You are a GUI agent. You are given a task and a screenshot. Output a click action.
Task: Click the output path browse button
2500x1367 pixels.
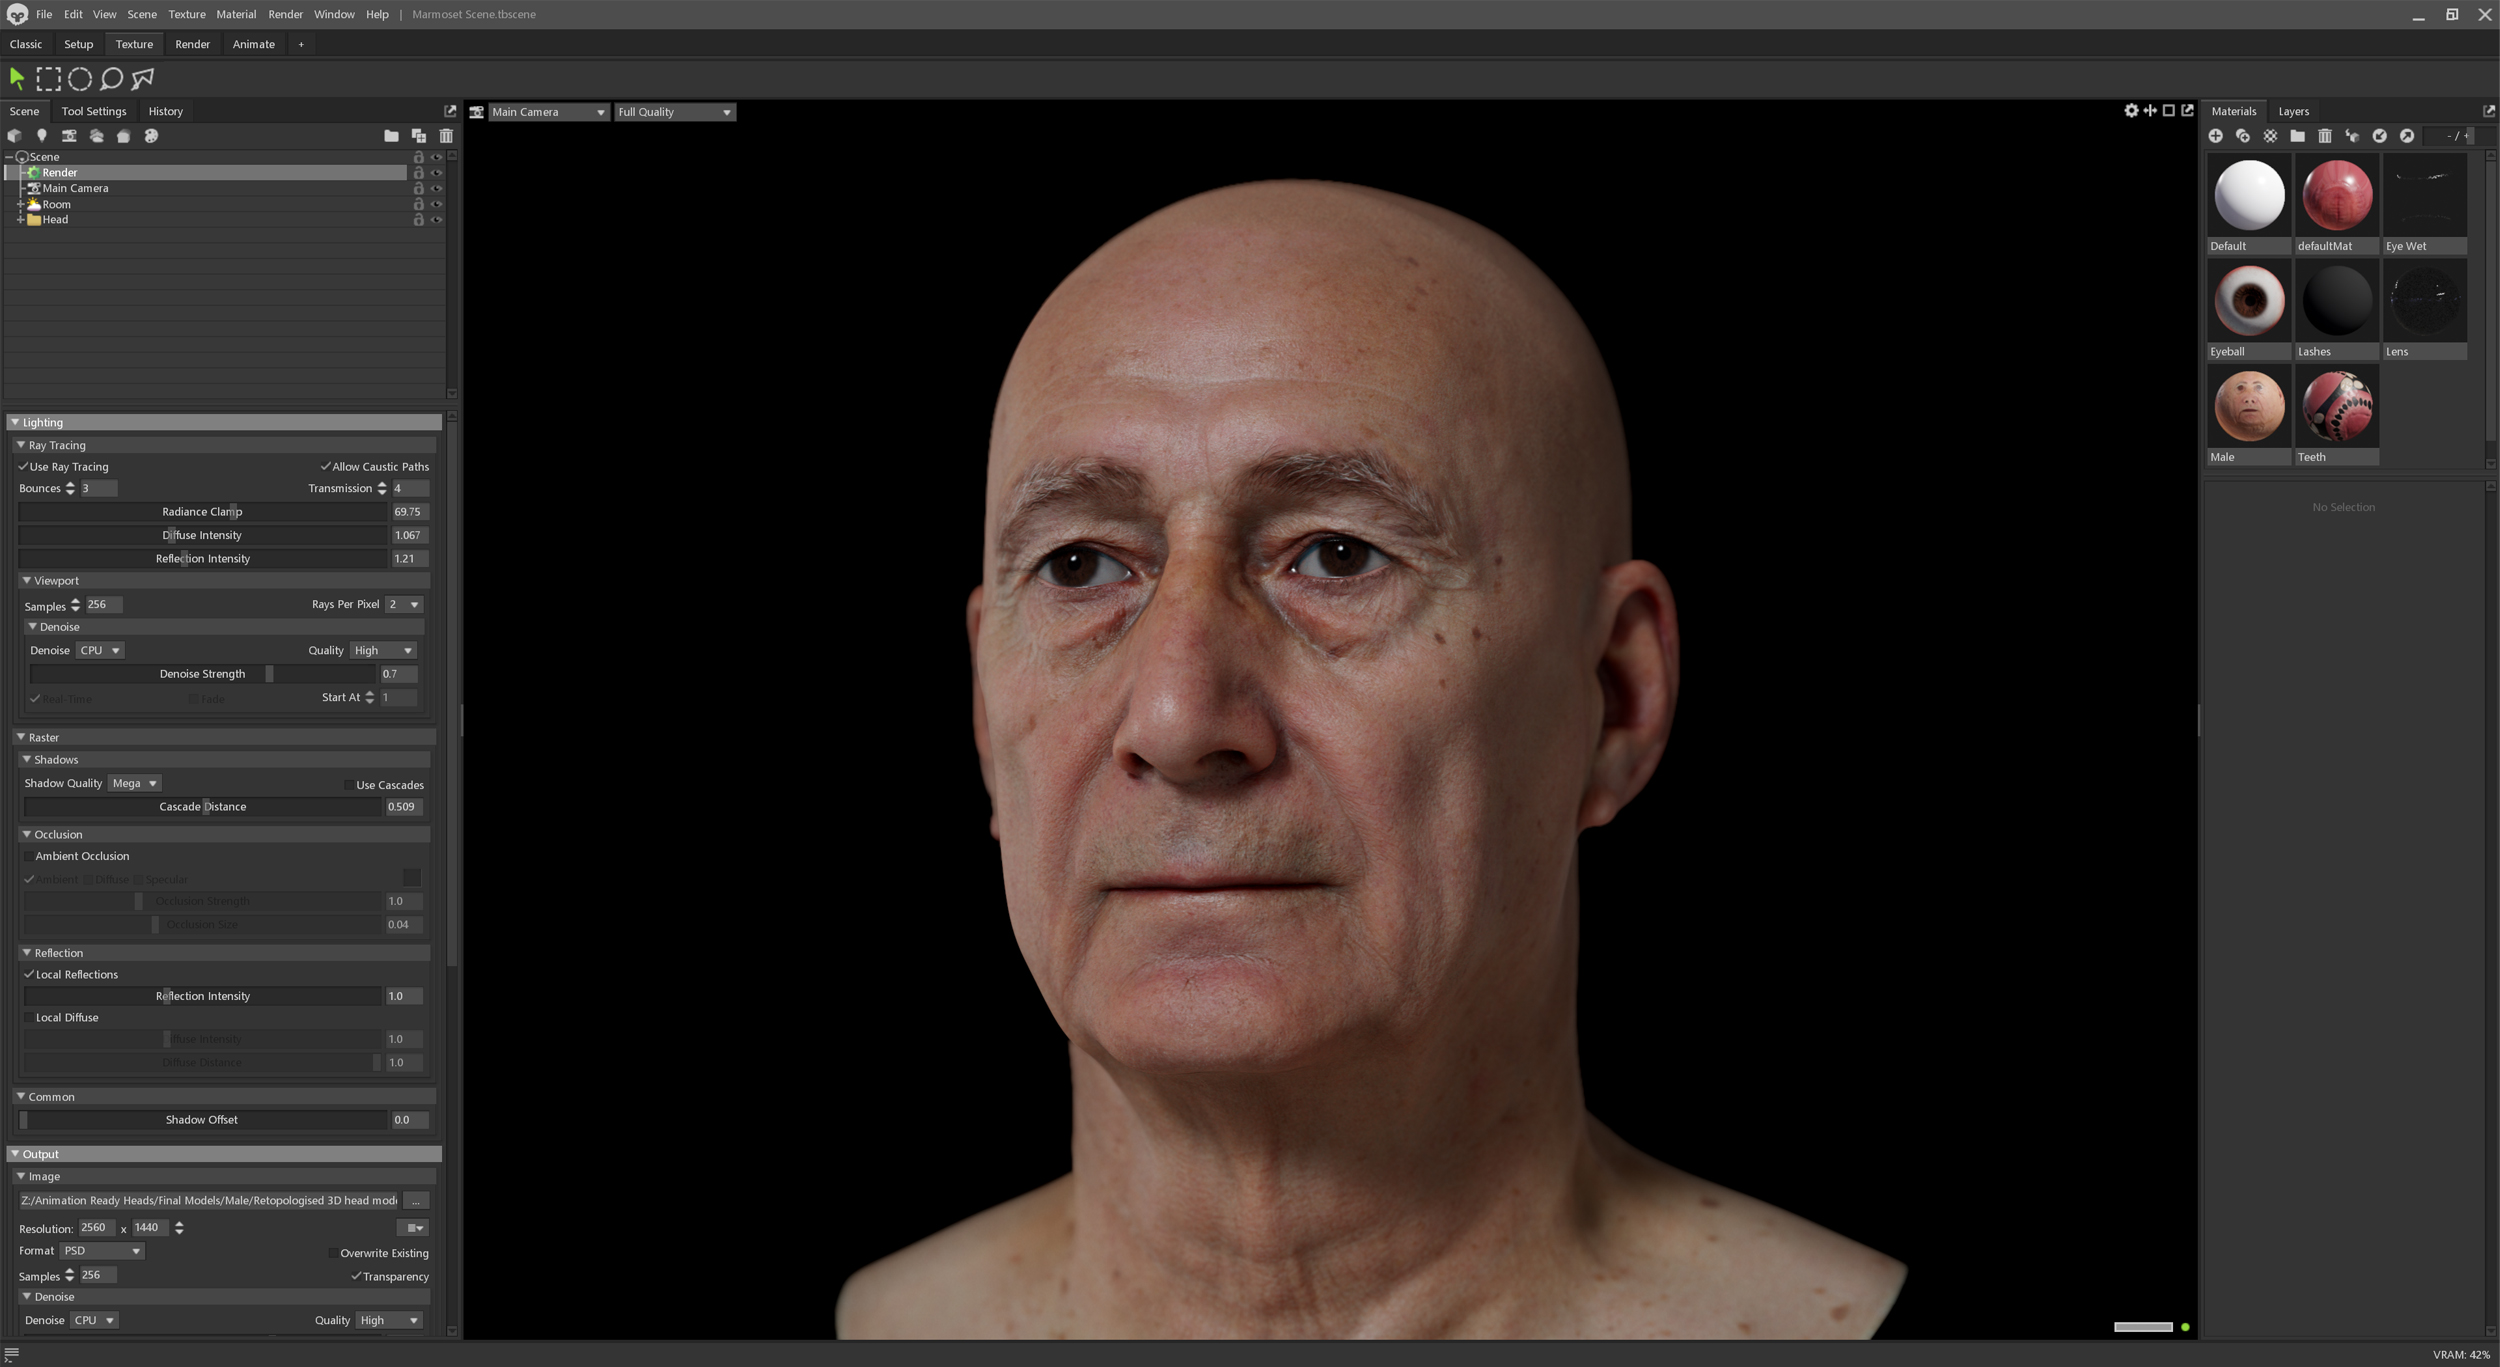(x=416, y=1200)
